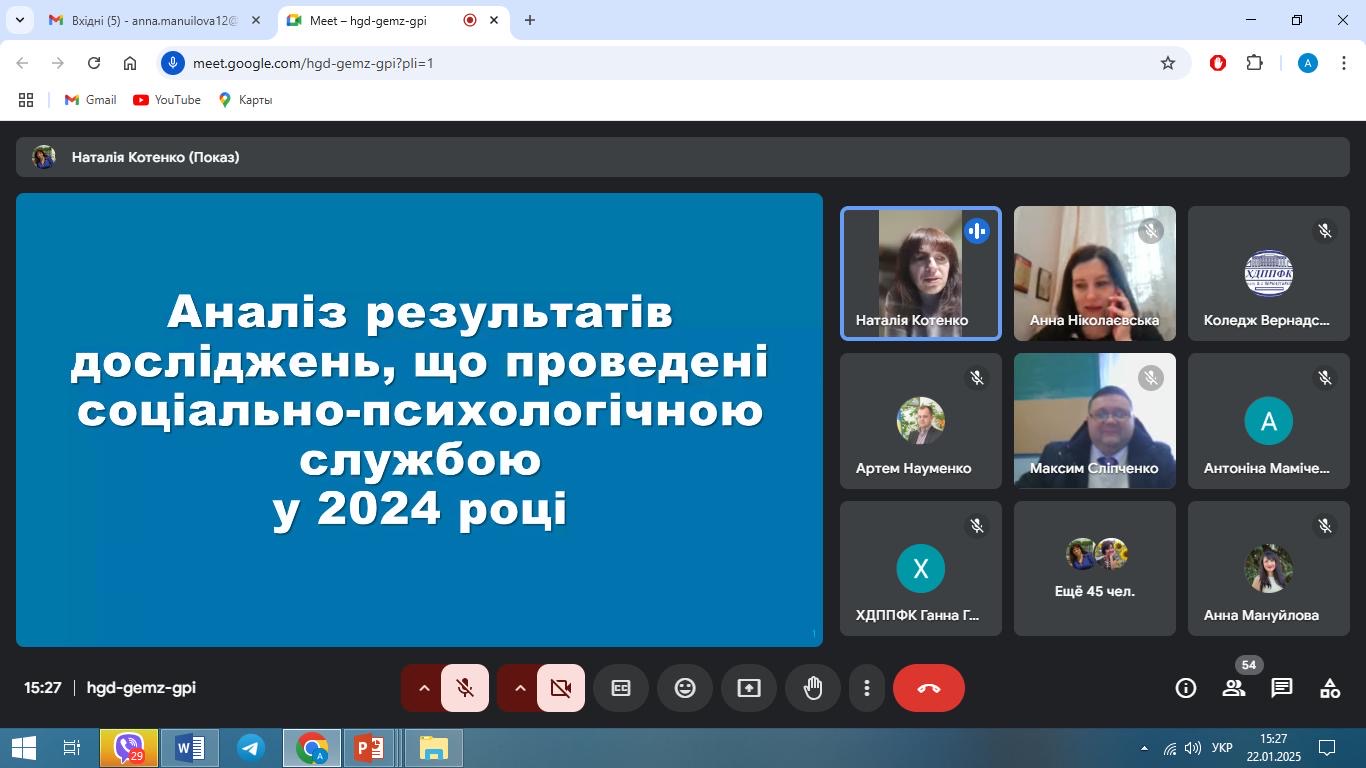Select Максим Сліпченко video tile

tap(1095, 421)
